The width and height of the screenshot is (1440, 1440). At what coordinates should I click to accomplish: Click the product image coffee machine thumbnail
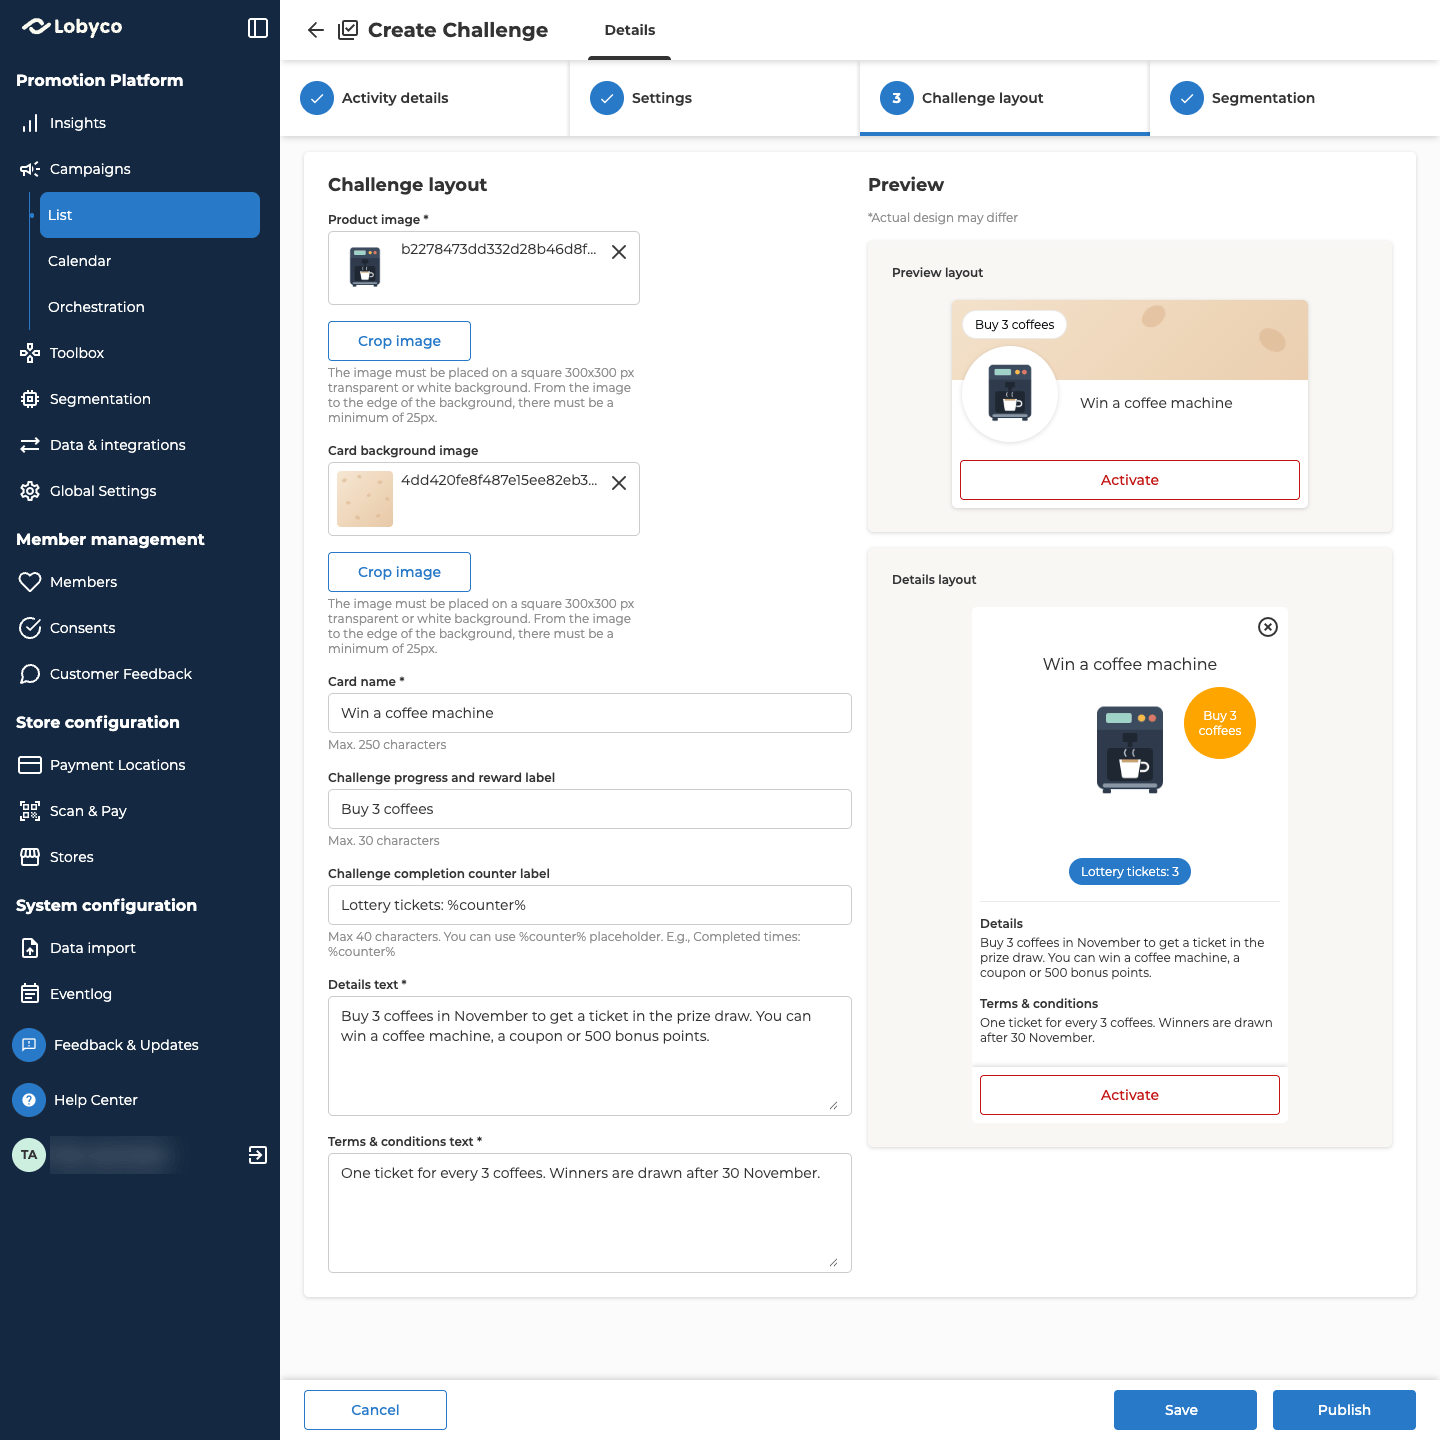(365, 268)
